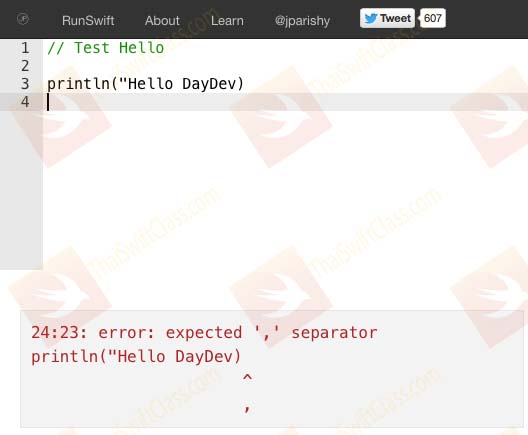The width and height of the screenshot is (528, 435).
Task: Click the round logo icon in navbar
Action: click(x=23, y=19)
